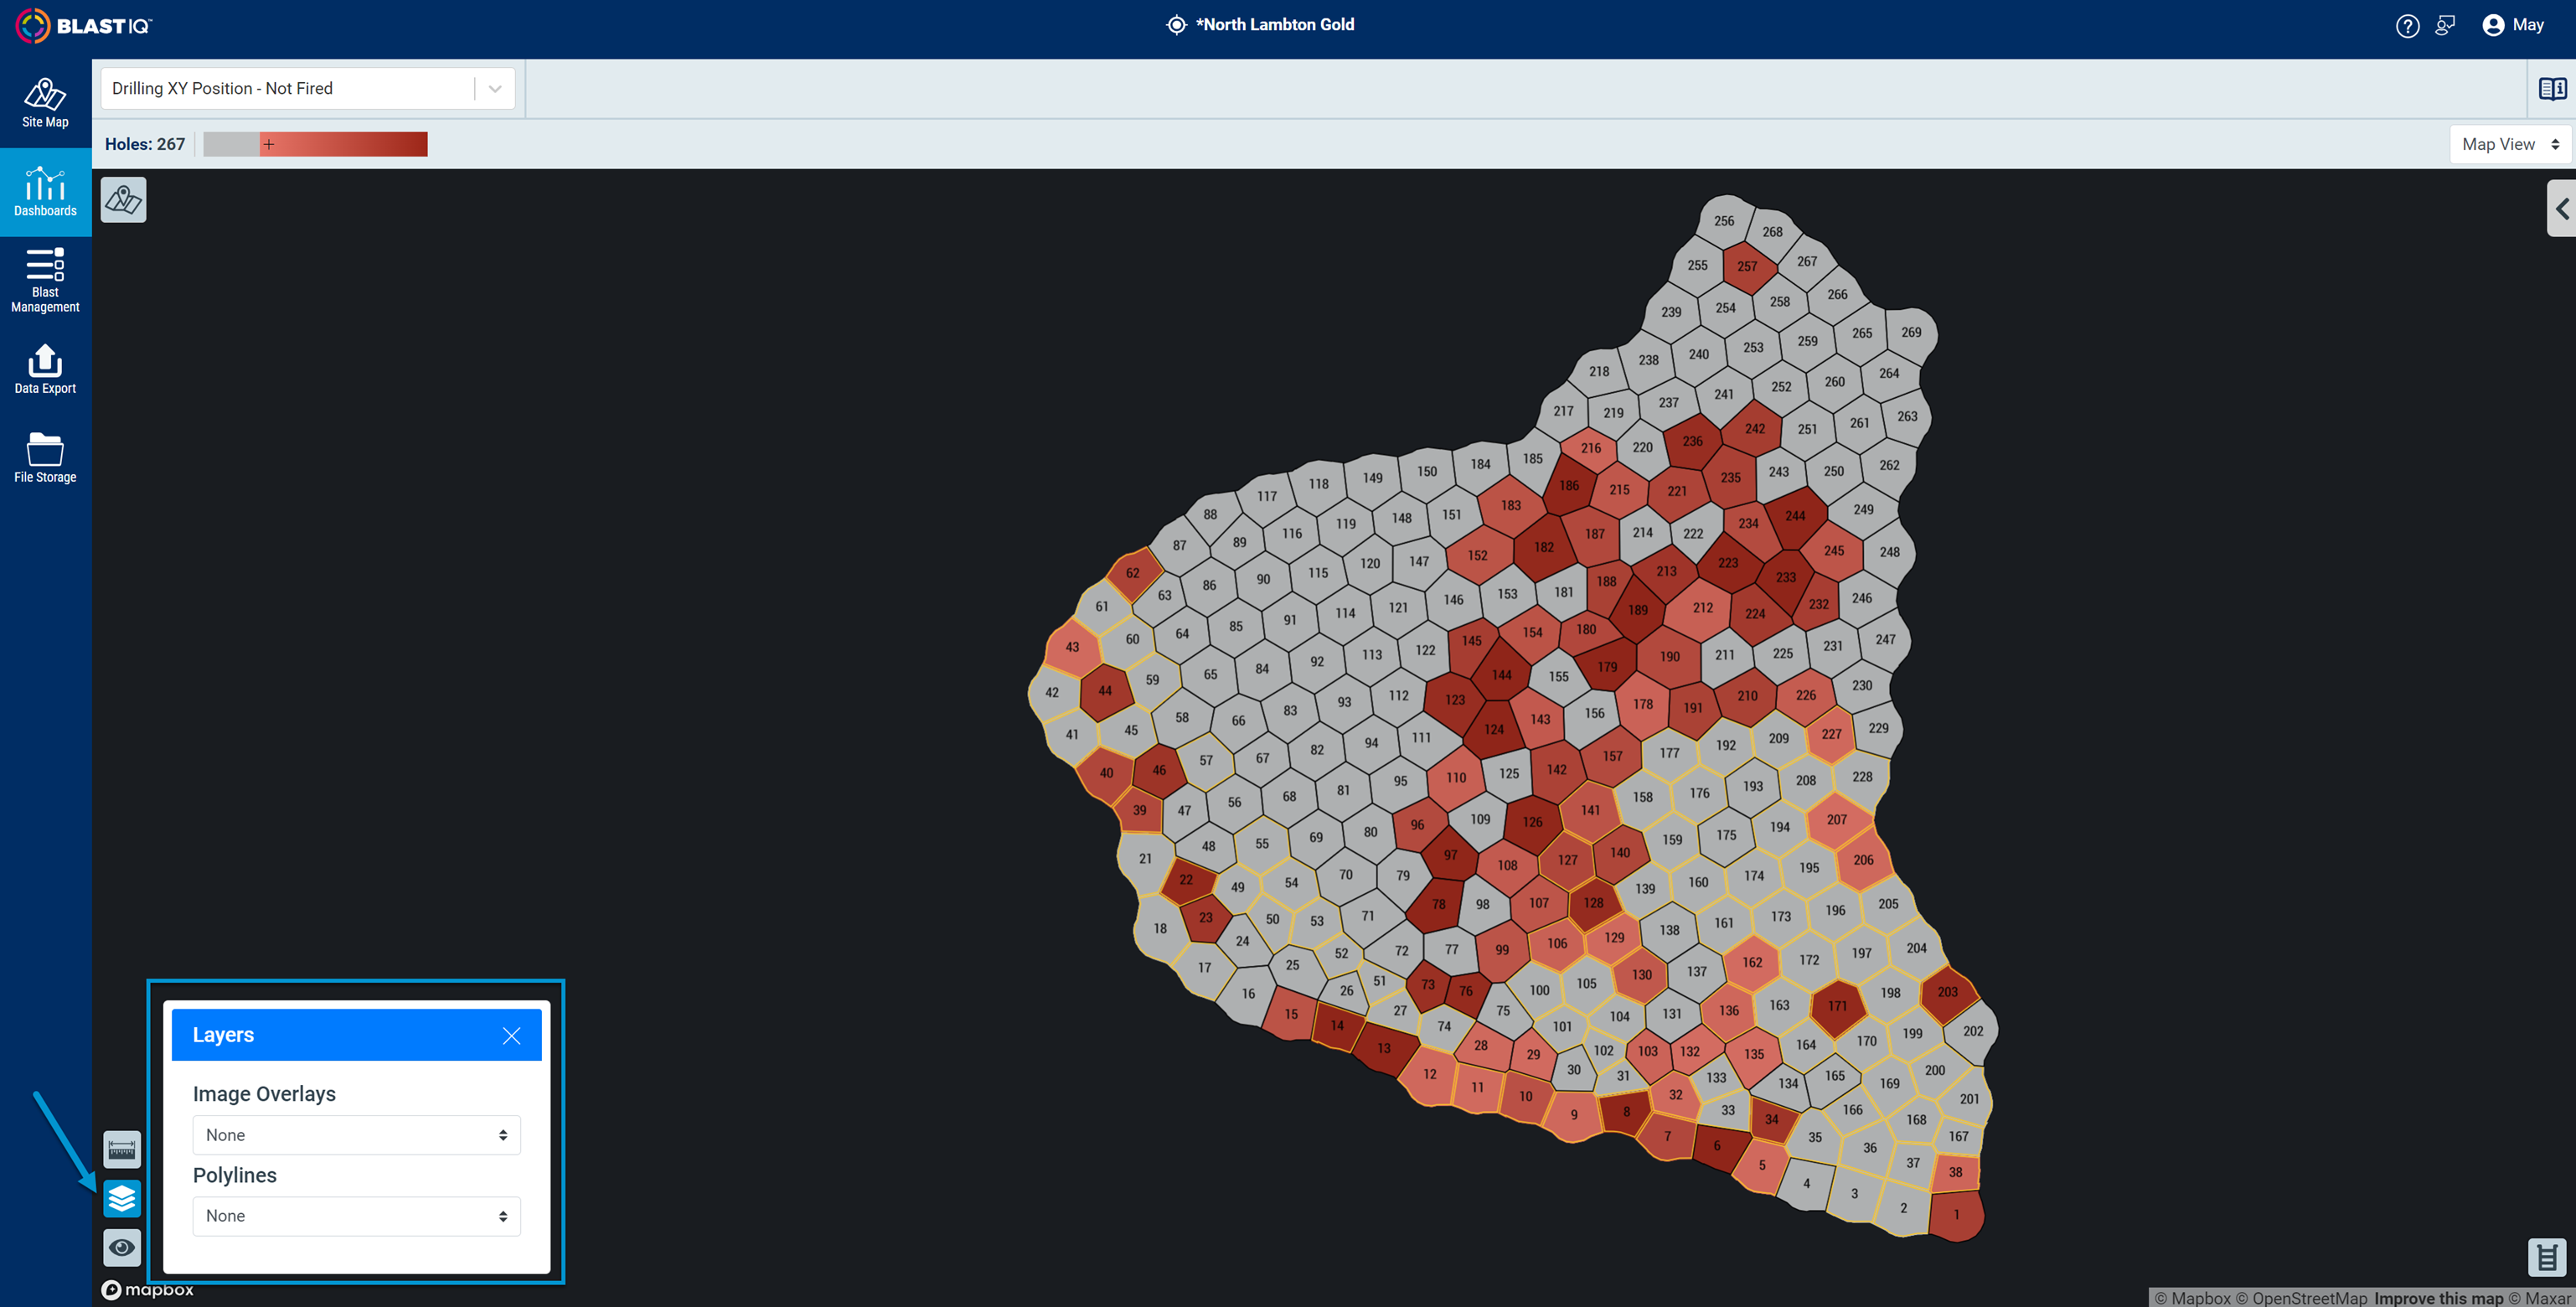Select hole 1 on the map
This screenshot has height=1307, width=2576.
click(x=1956, y=1214)
